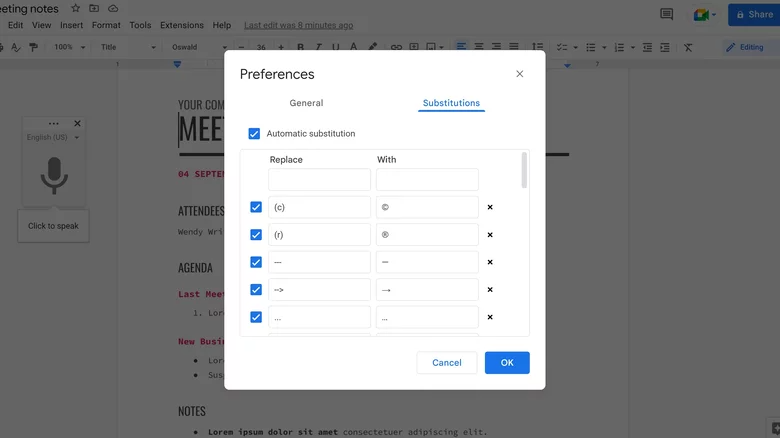This screenshot has height=438, width=780.
Task: Toggle the Automatic substitution checkbox
Action: [x=254, y=133]
